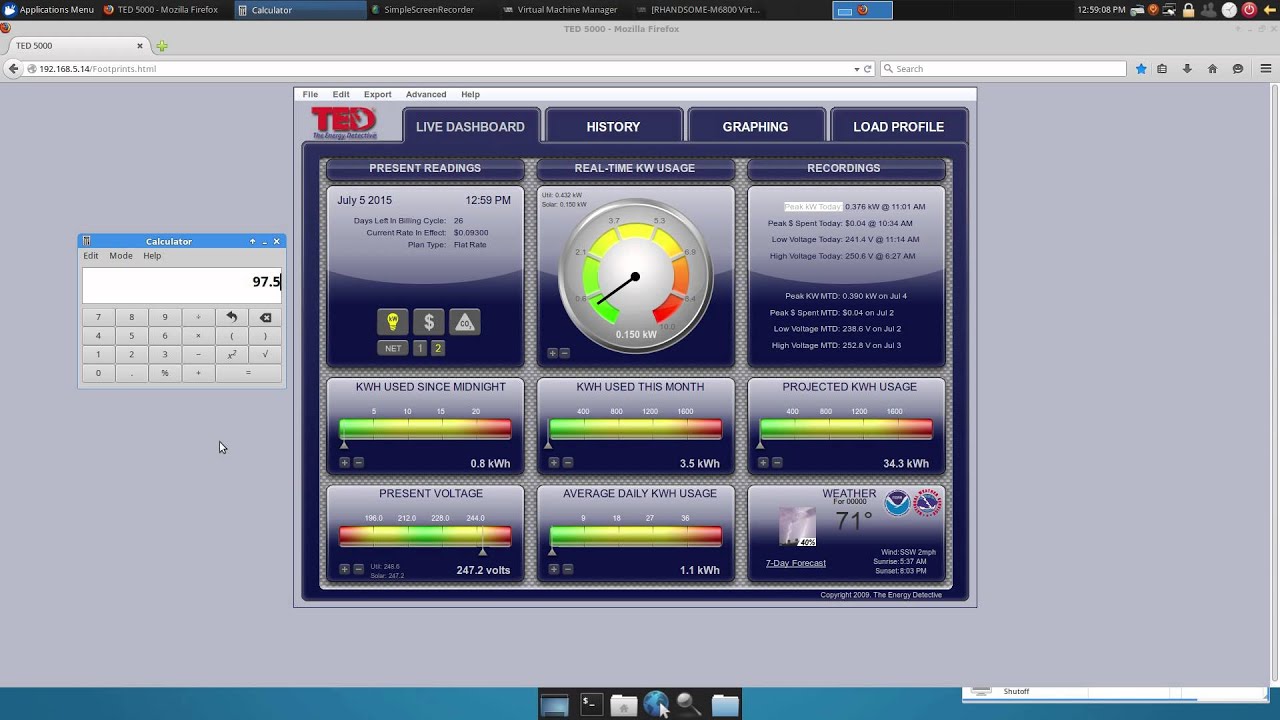Click the Firefox Search field

click(x=1003, y=69)
